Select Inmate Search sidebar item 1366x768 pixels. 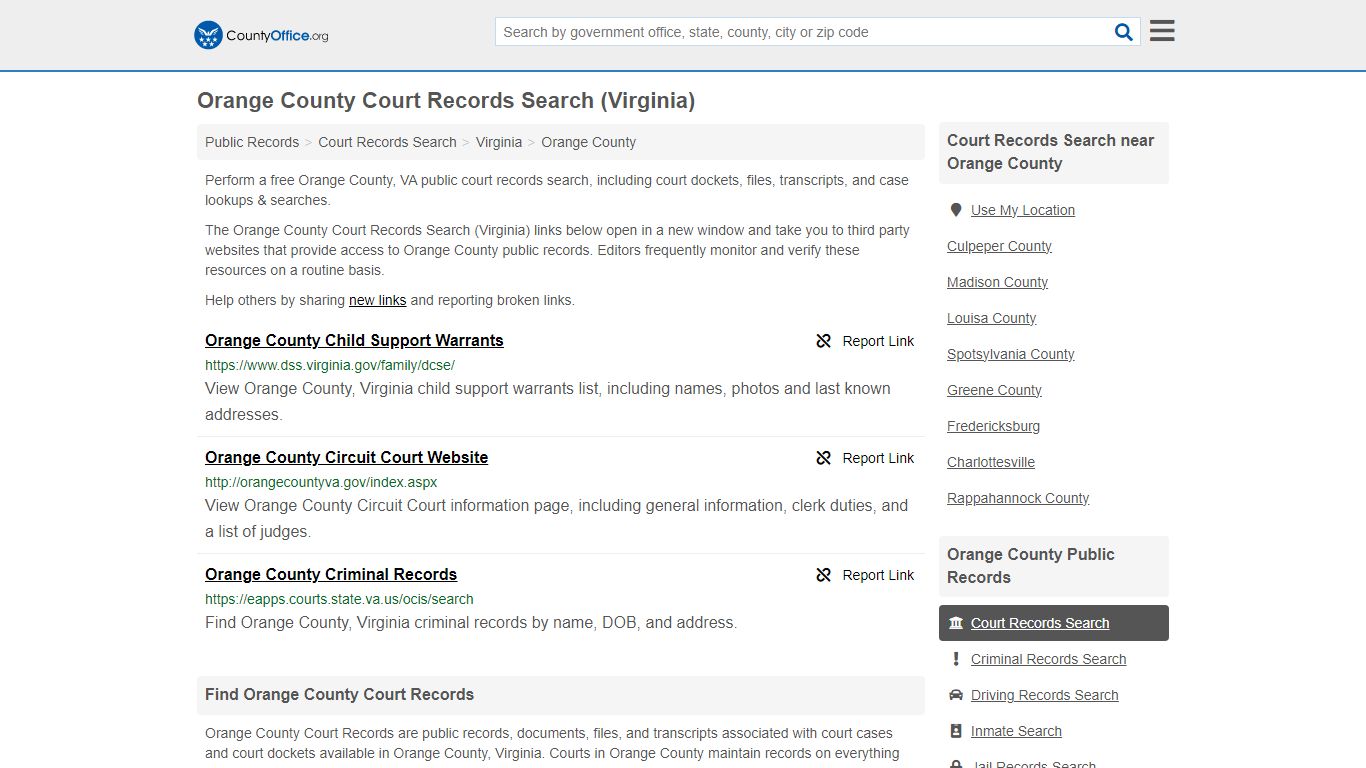tap(1016, 731)
